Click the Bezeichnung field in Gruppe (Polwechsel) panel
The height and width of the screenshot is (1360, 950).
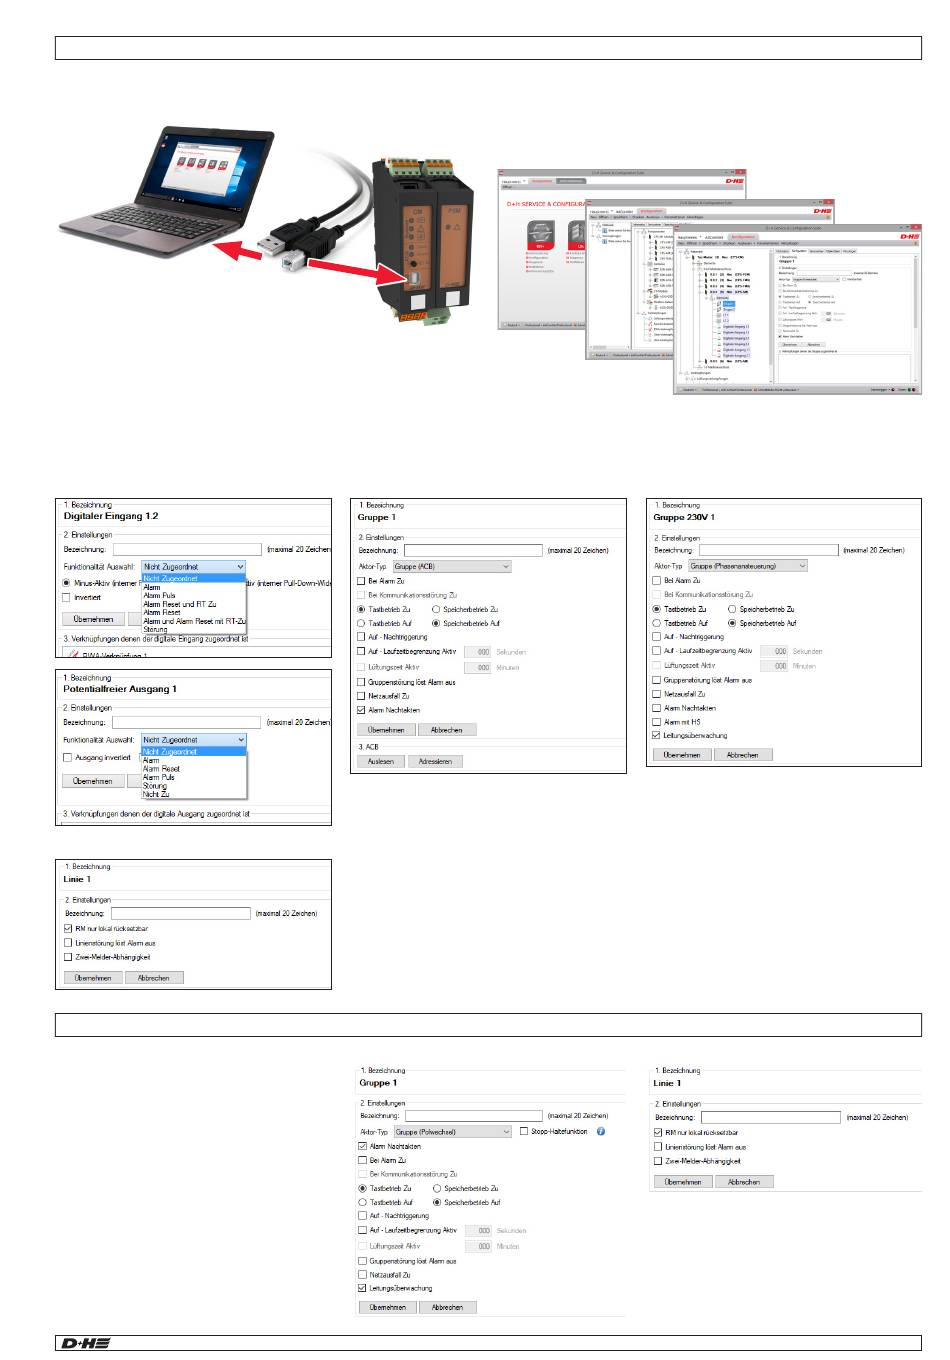coord(474,1115)
